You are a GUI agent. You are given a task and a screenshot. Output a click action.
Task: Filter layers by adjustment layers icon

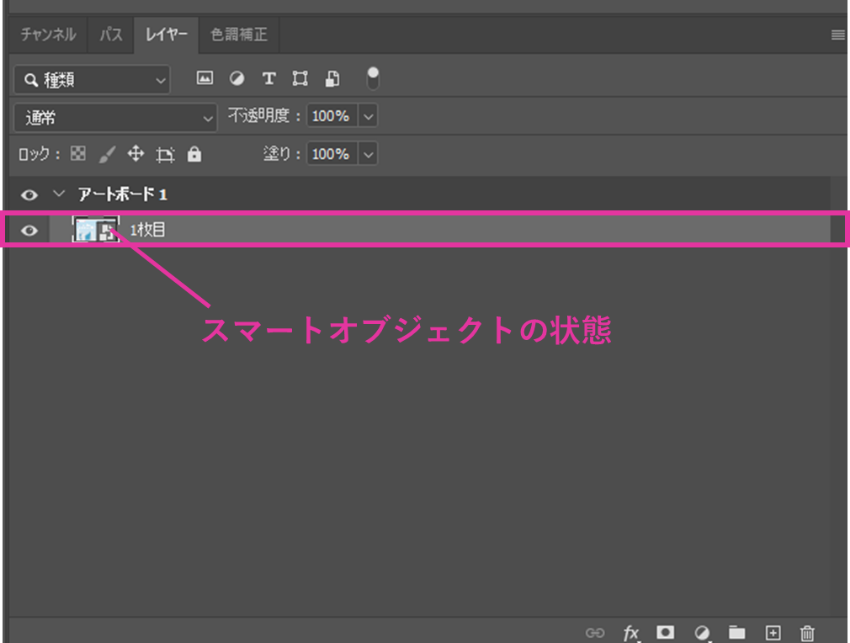coord(236,79)
